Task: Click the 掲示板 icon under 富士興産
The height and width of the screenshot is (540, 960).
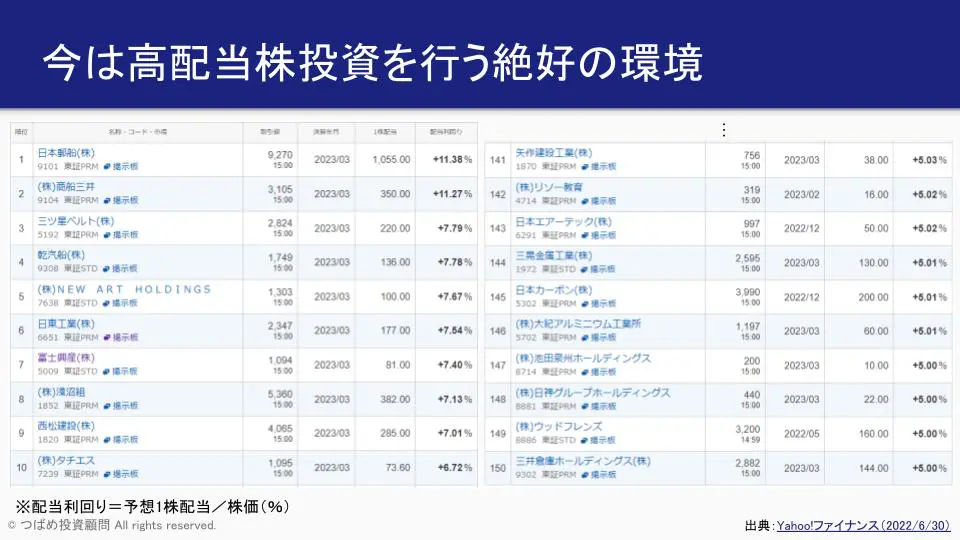Action: click(x=119, y=371)
